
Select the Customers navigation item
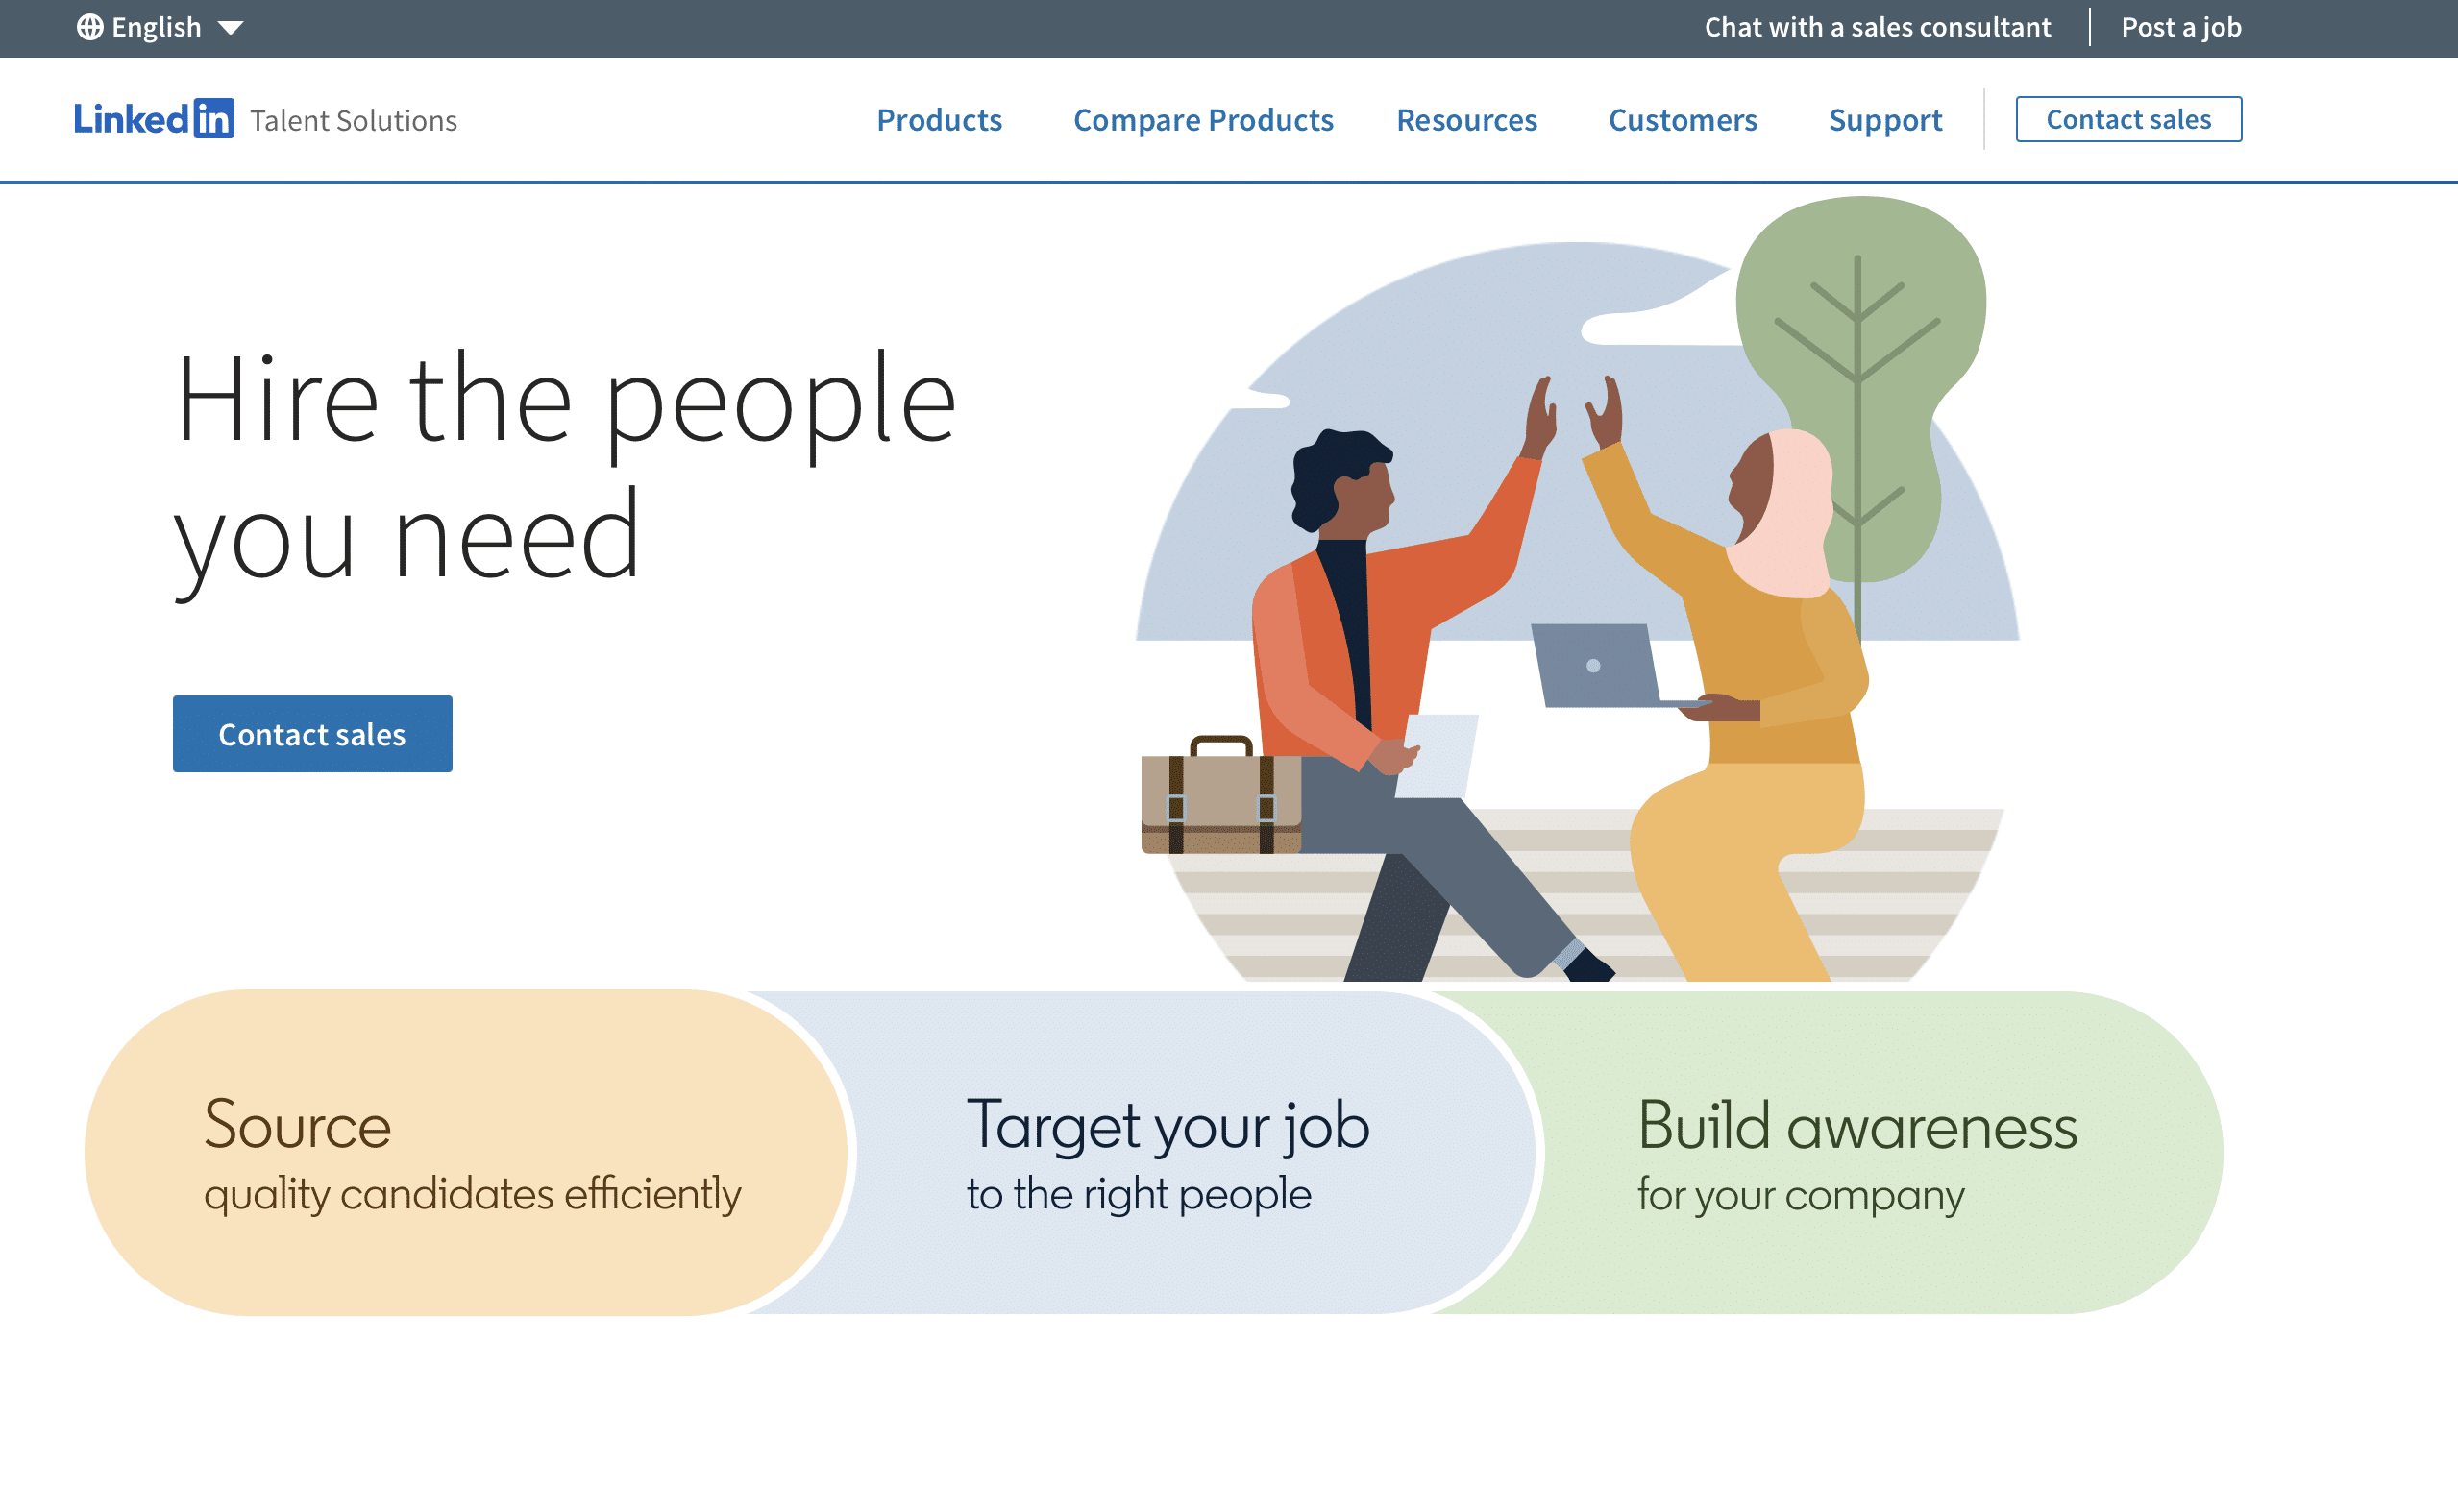tap(1682, 119)
